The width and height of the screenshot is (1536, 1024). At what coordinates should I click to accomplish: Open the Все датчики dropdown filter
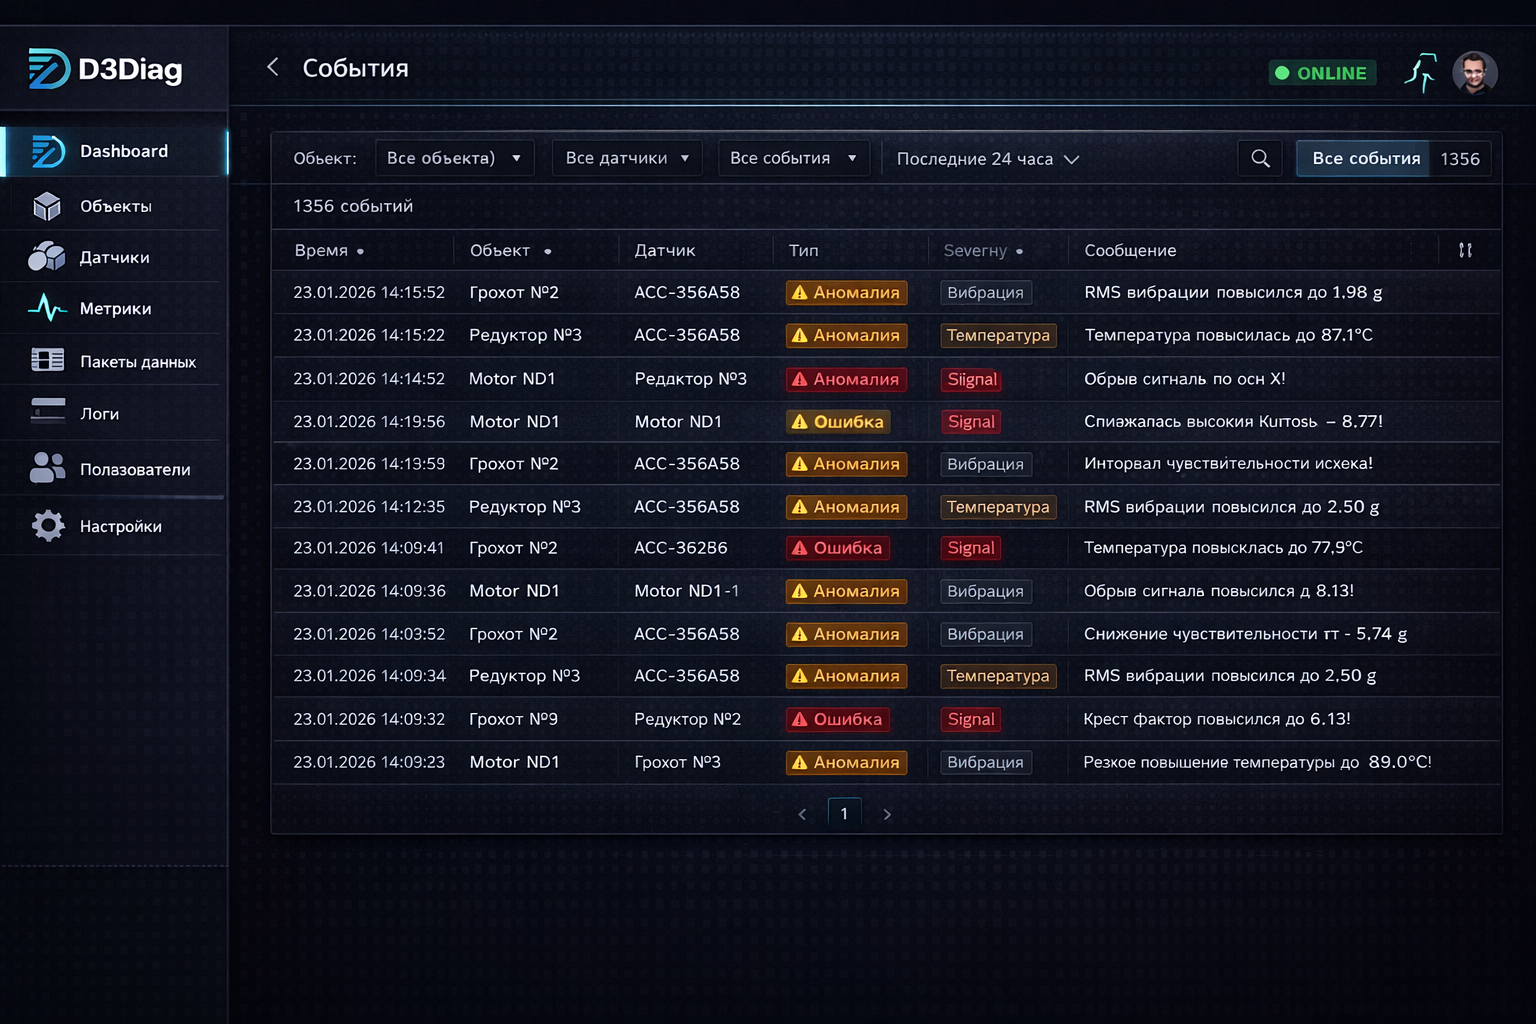[627, 158]
